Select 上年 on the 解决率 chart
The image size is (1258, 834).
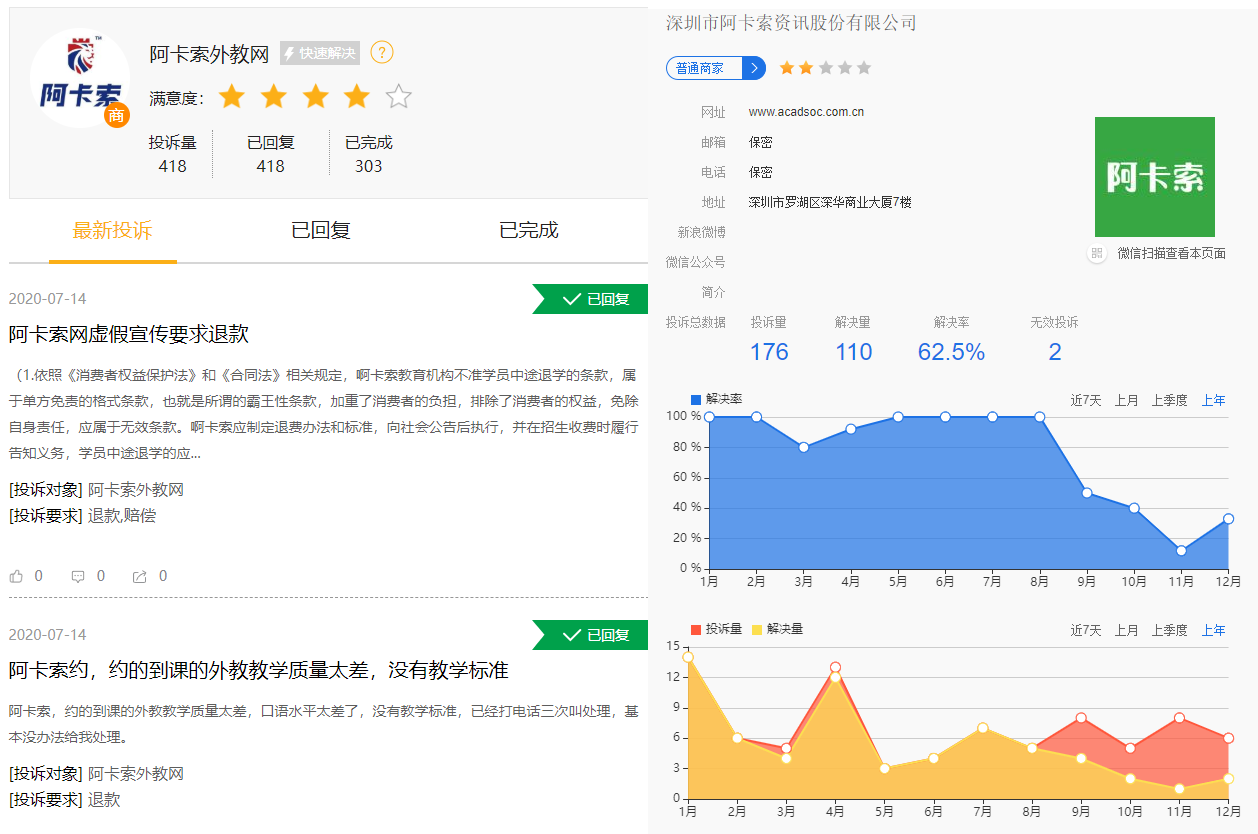1213,400
